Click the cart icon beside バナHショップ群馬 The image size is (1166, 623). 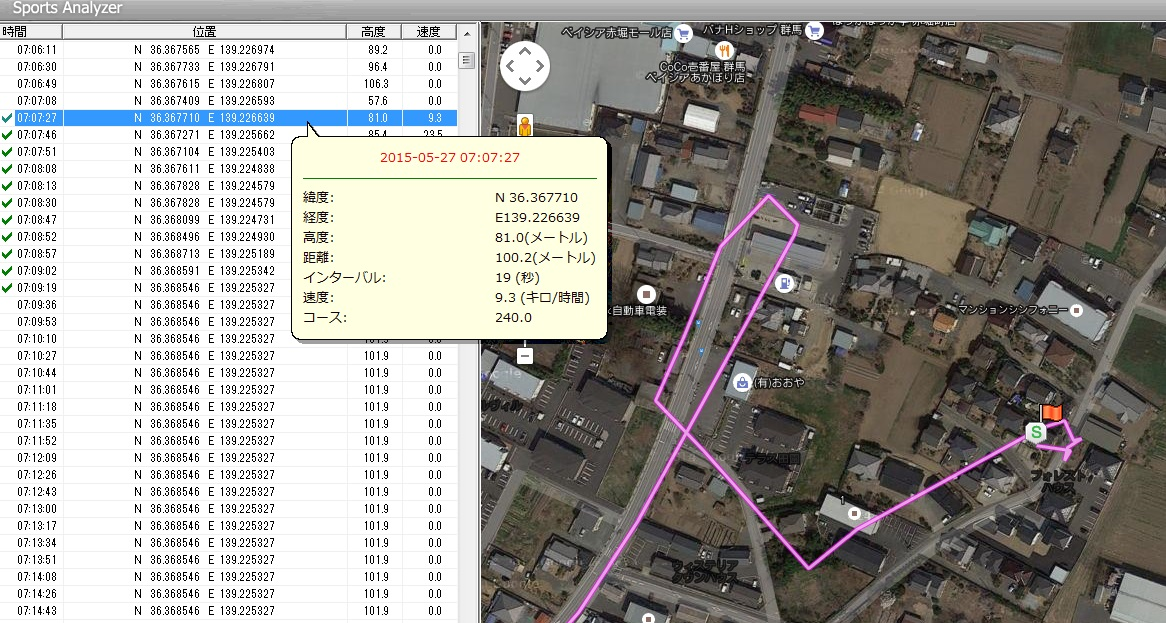(x=812, y=31)
